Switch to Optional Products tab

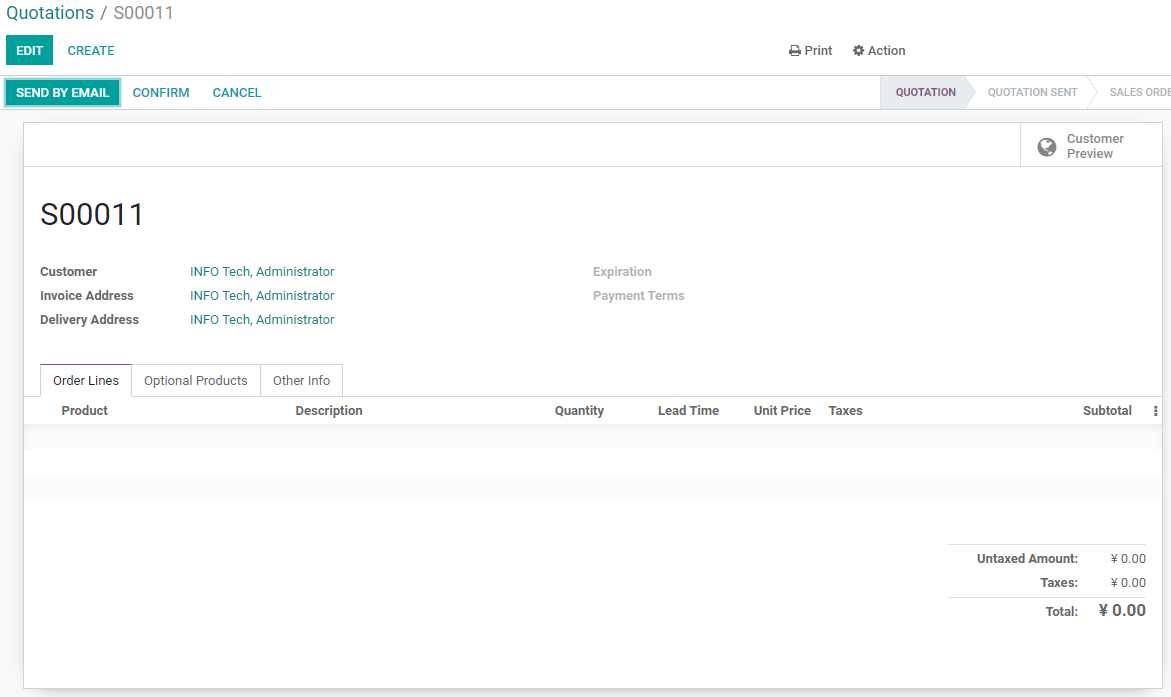tap(196, 380)
